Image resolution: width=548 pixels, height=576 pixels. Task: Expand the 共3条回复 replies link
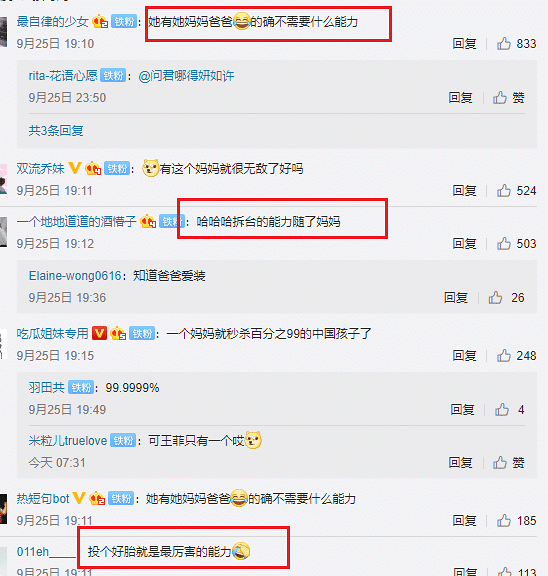[56, 130]
